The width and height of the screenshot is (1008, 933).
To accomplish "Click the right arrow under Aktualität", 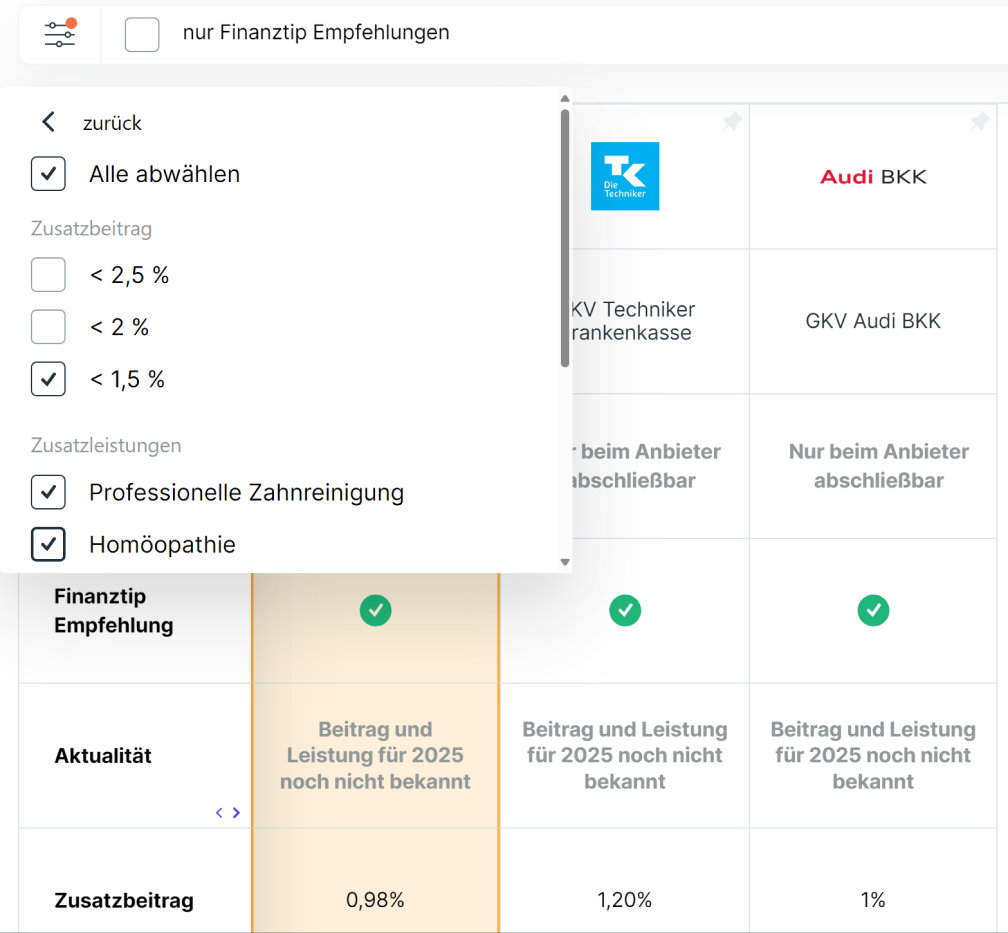I will coord(236,813).
